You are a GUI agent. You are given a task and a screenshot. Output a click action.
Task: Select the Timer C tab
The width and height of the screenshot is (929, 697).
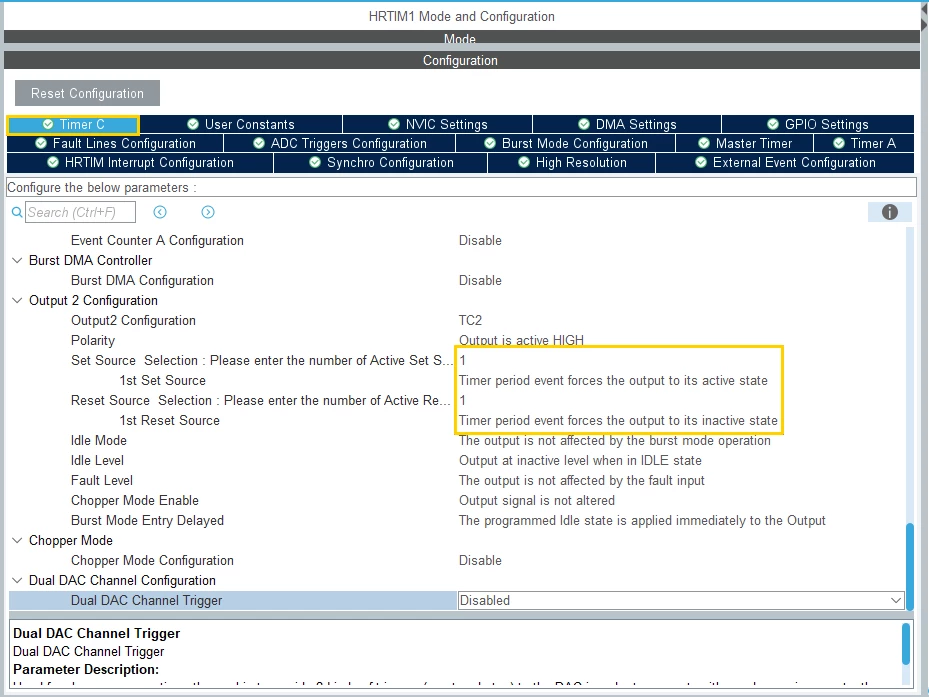click(73, 124)
